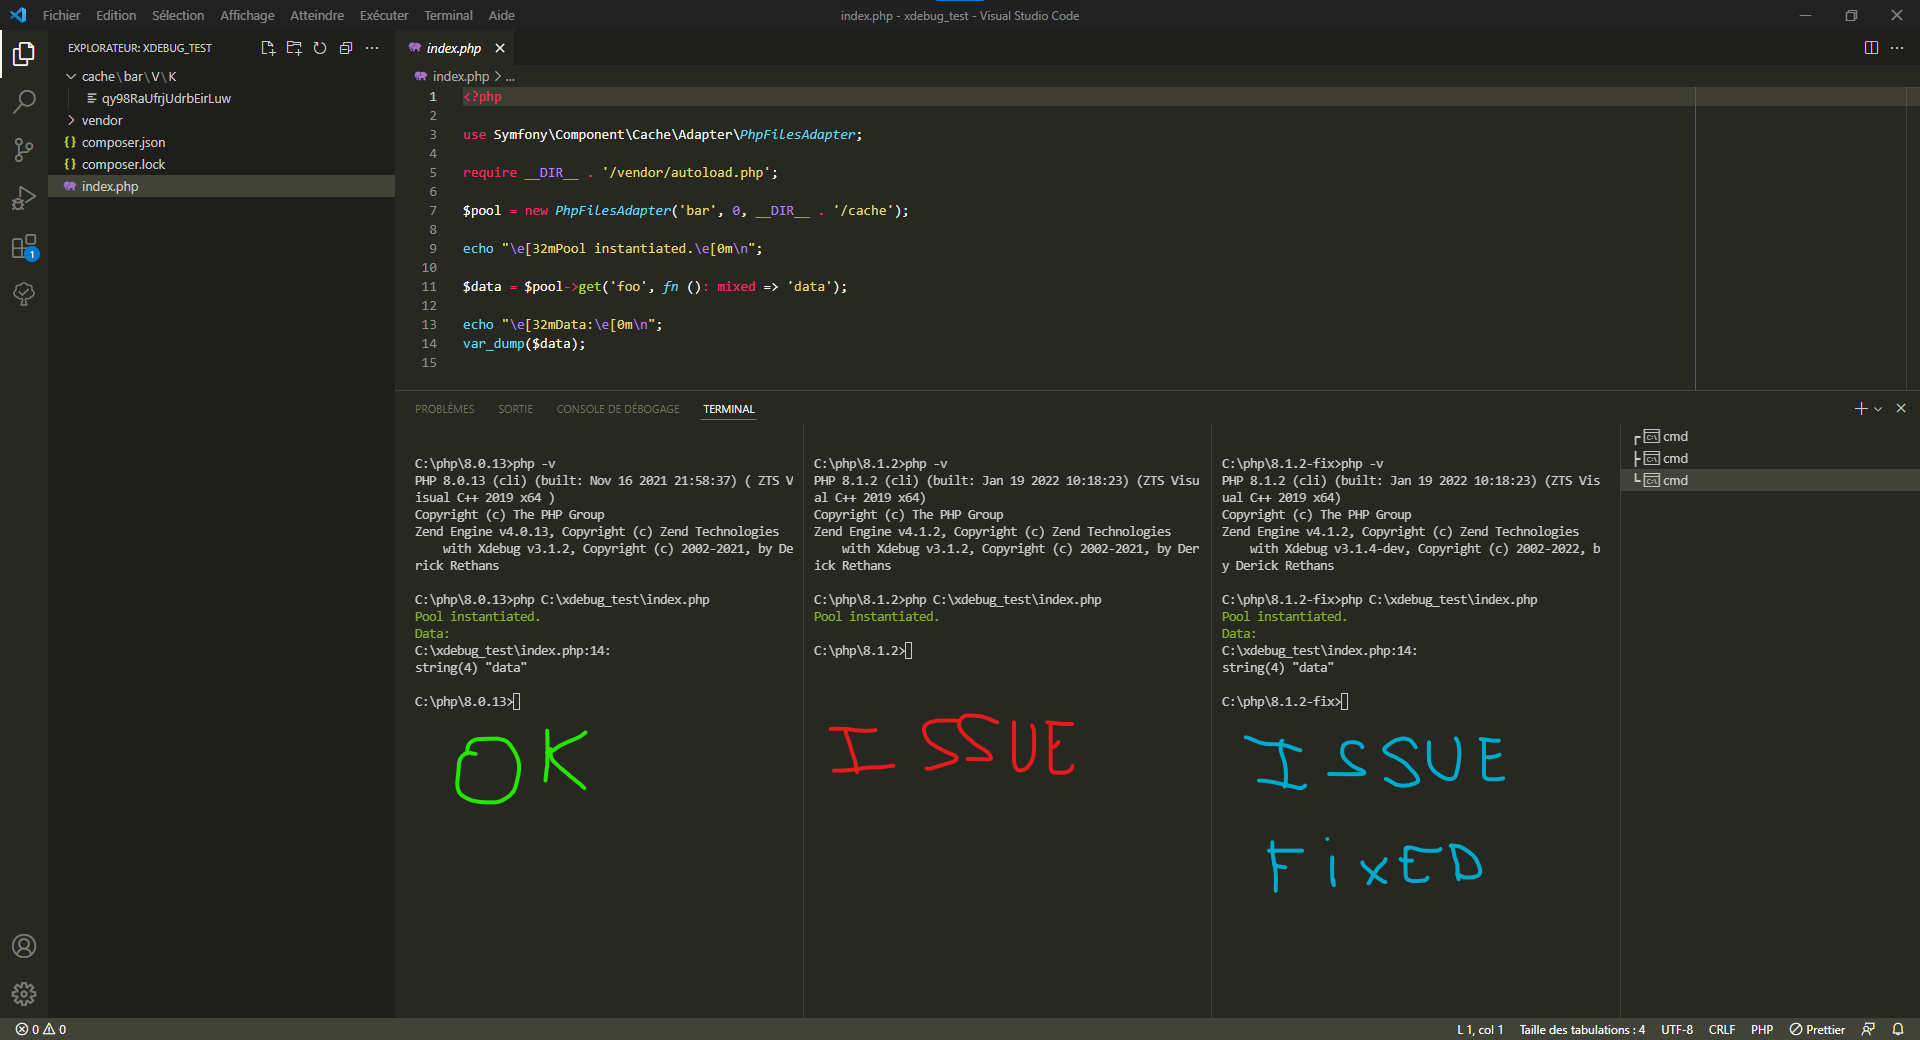Open composer.json from the explorer

click(x=123, y=143)
